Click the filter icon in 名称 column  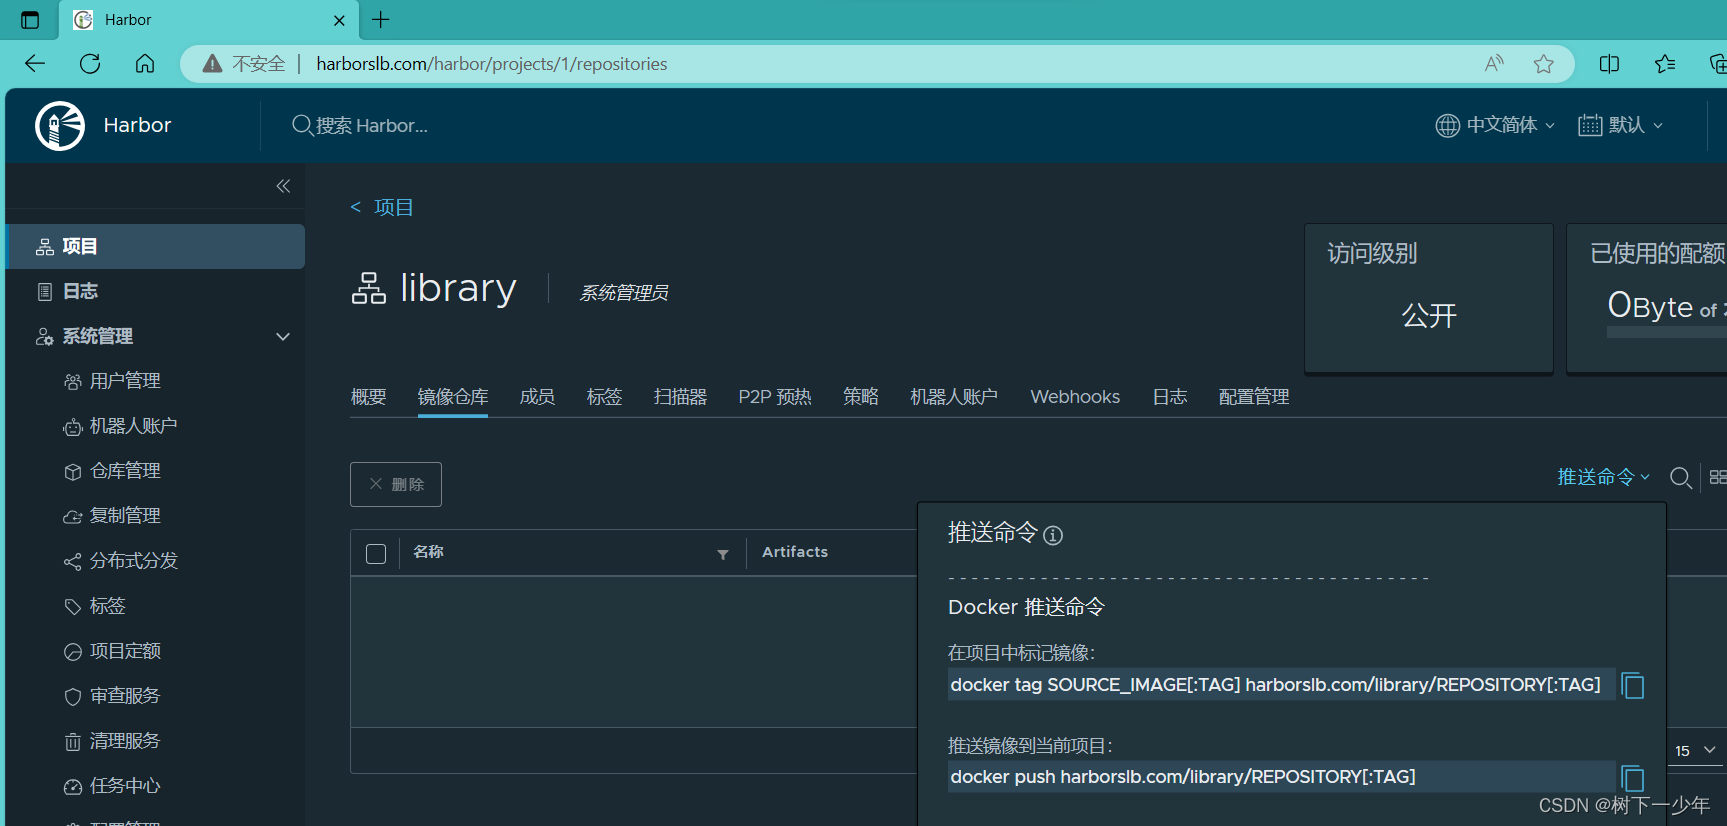(723, 554)
